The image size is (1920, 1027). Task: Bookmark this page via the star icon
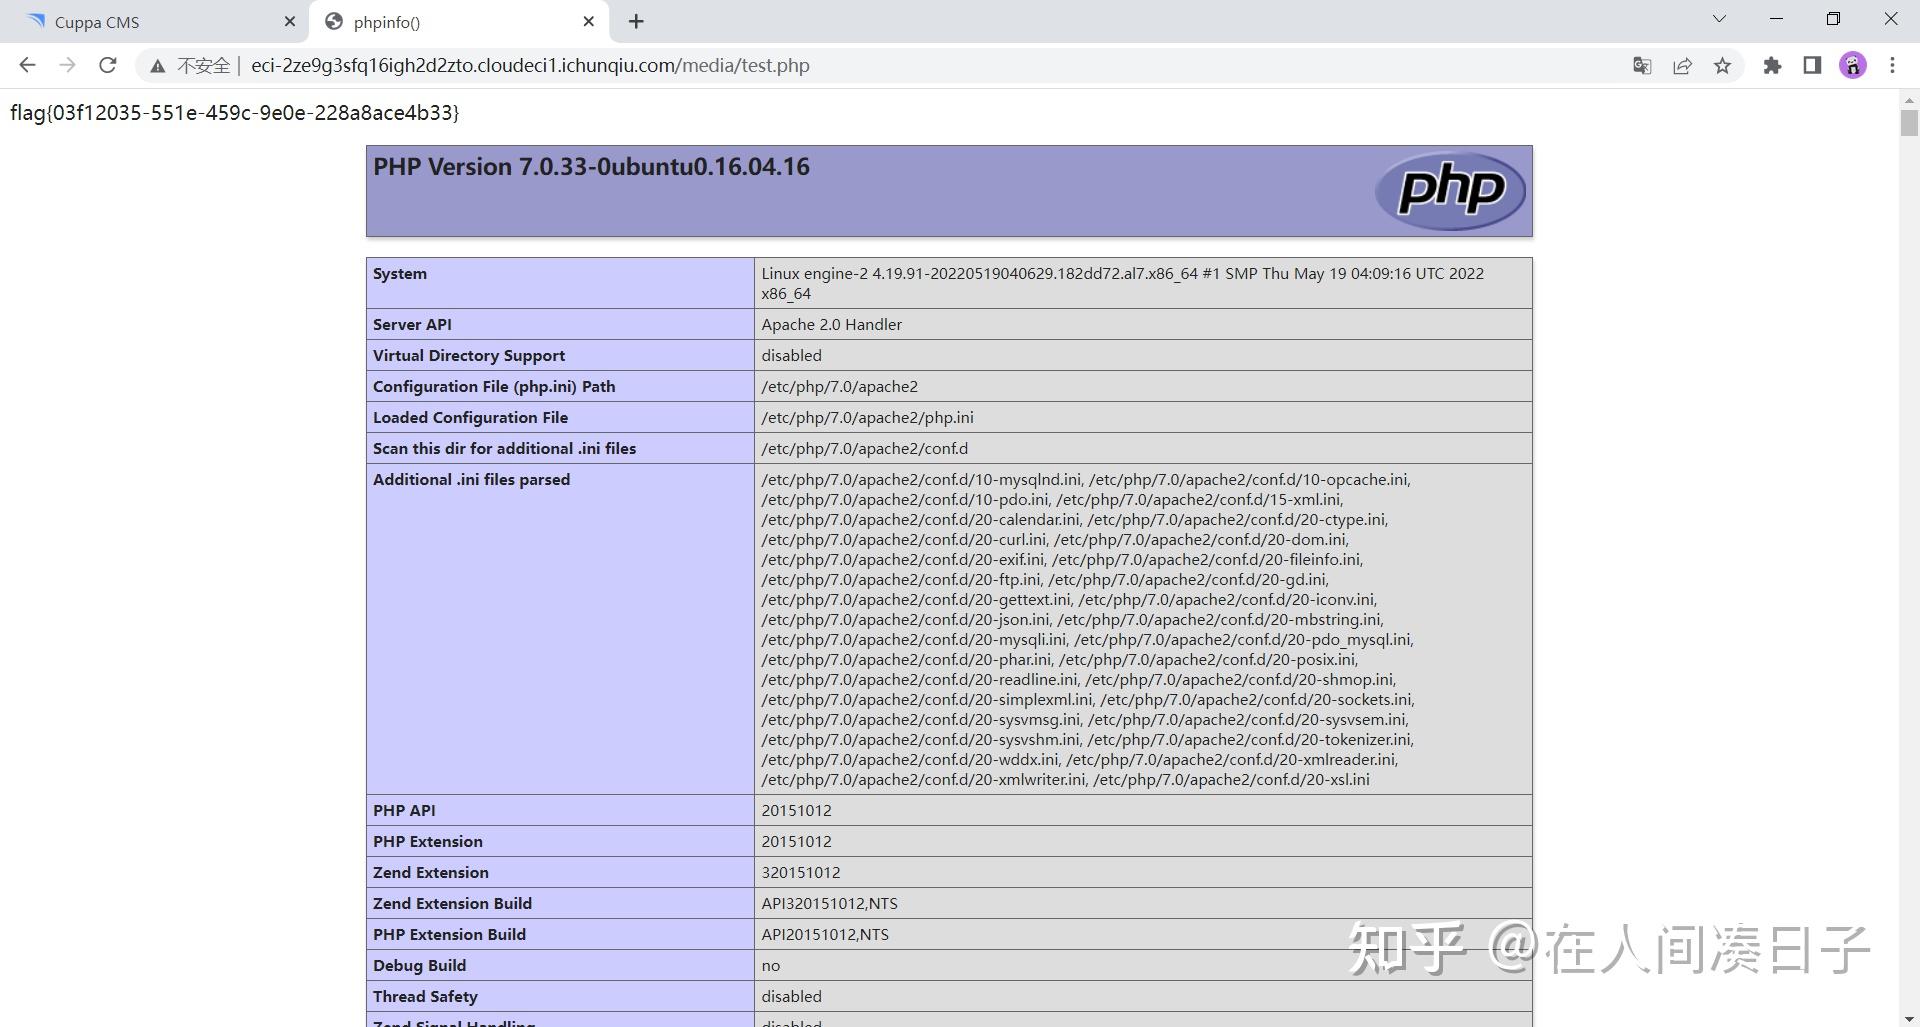(x=1723, y=65)
